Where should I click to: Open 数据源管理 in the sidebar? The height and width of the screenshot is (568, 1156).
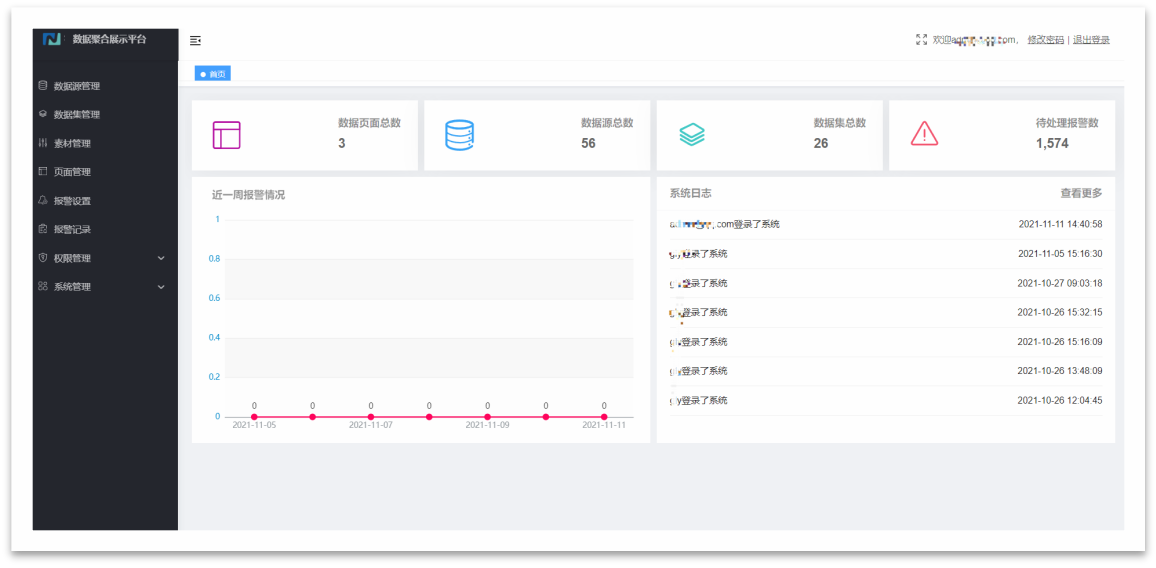pyautogui.click(x=77, y=86)
